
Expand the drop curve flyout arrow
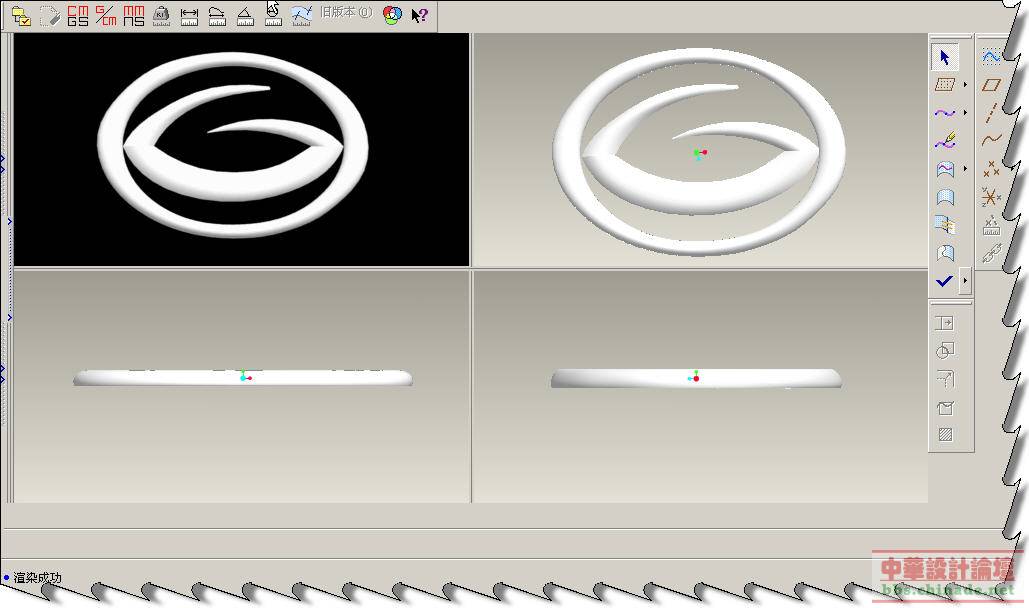click(965, 169)
